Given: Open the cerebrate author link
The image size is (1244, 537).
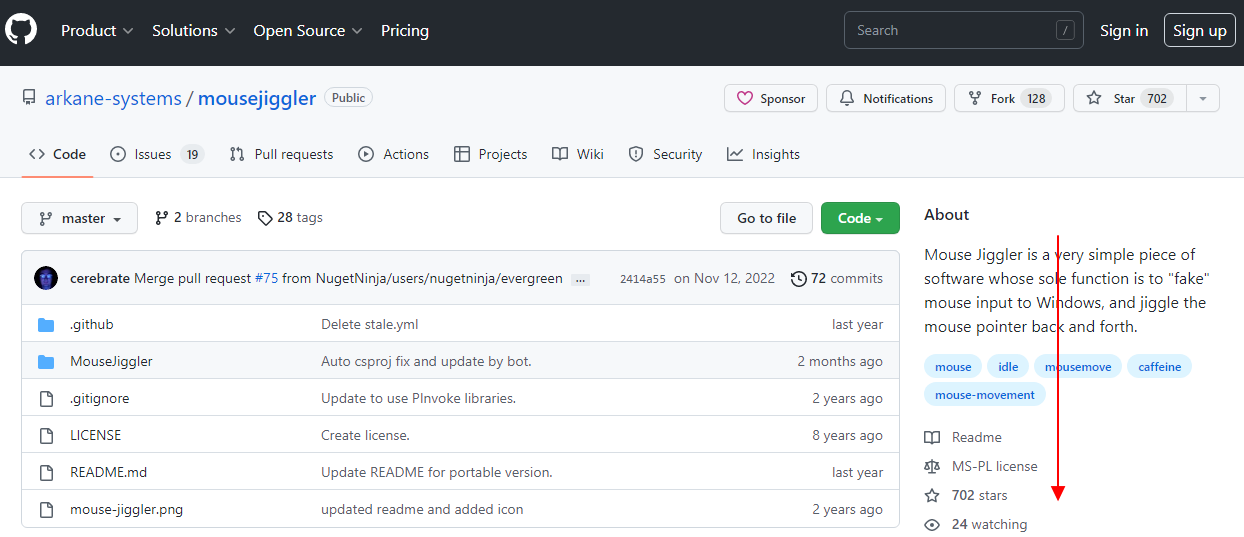Looking at the screenshot, I should coord(100,278).
